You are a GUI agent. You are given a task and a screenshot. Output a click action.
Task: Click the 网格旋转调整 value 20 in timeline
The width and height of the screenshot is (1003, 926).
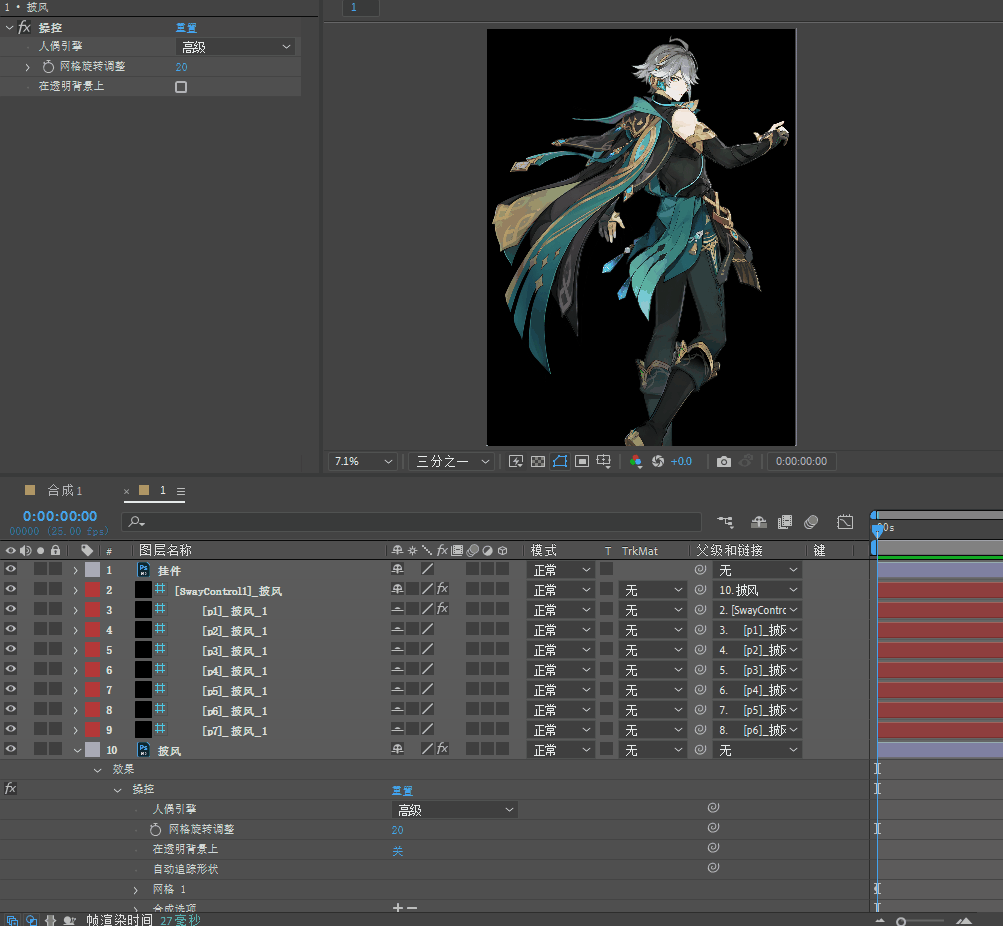coord(397,830)
